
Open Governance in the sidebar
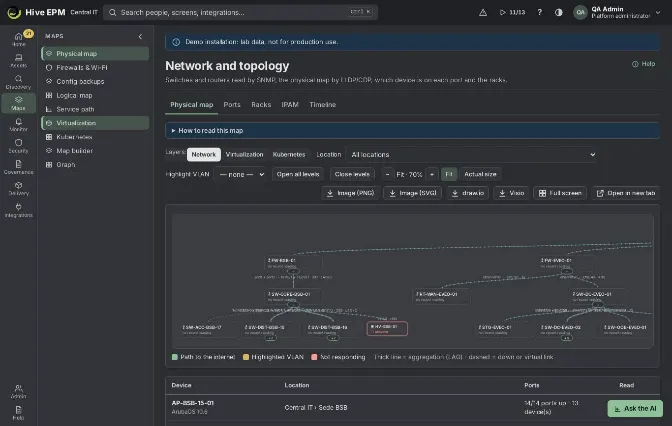coord(18,167)
